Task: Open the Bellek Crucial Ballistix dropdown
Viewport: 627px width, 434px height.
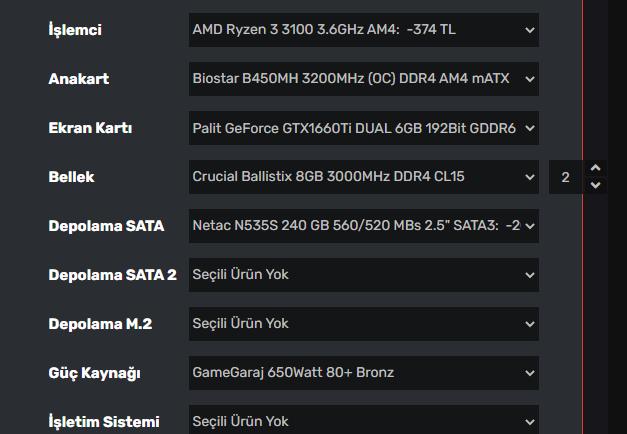Action: pos(364,177)
